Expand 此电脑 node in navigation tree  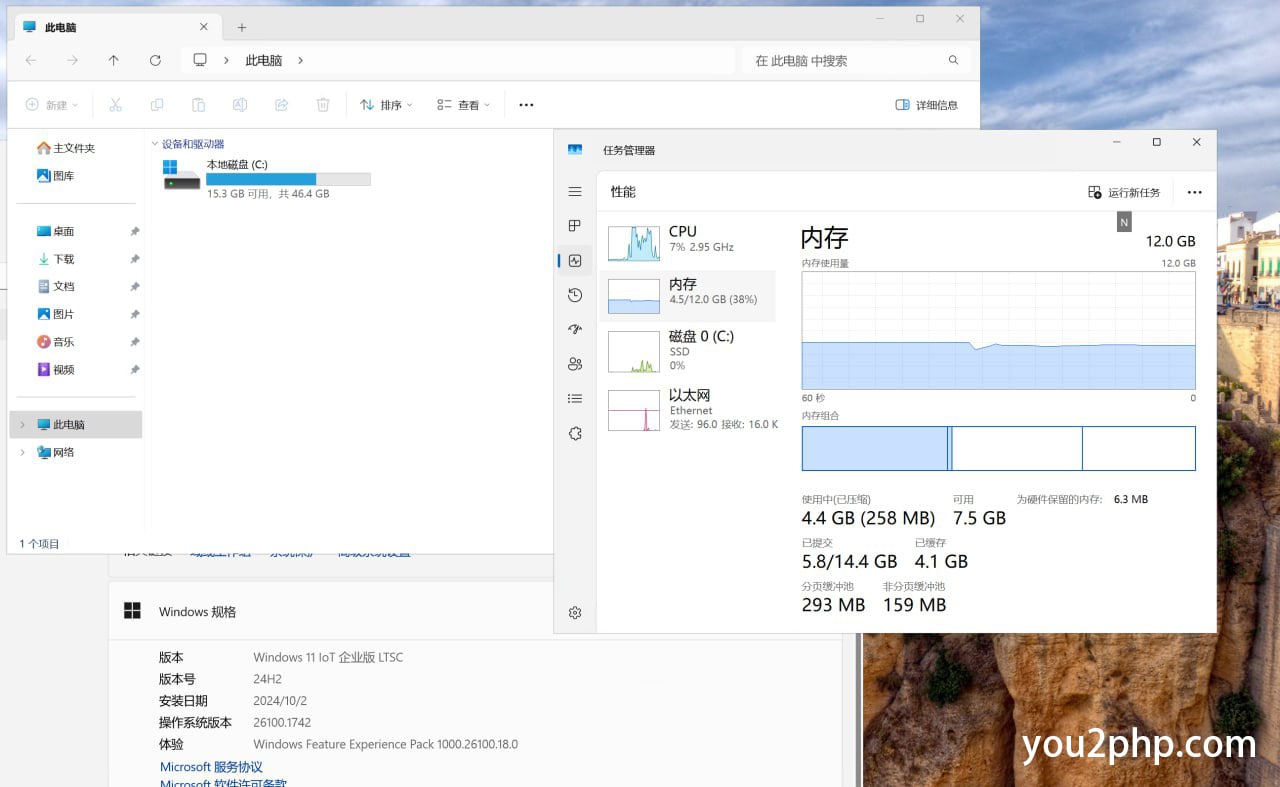coord(23,425)
